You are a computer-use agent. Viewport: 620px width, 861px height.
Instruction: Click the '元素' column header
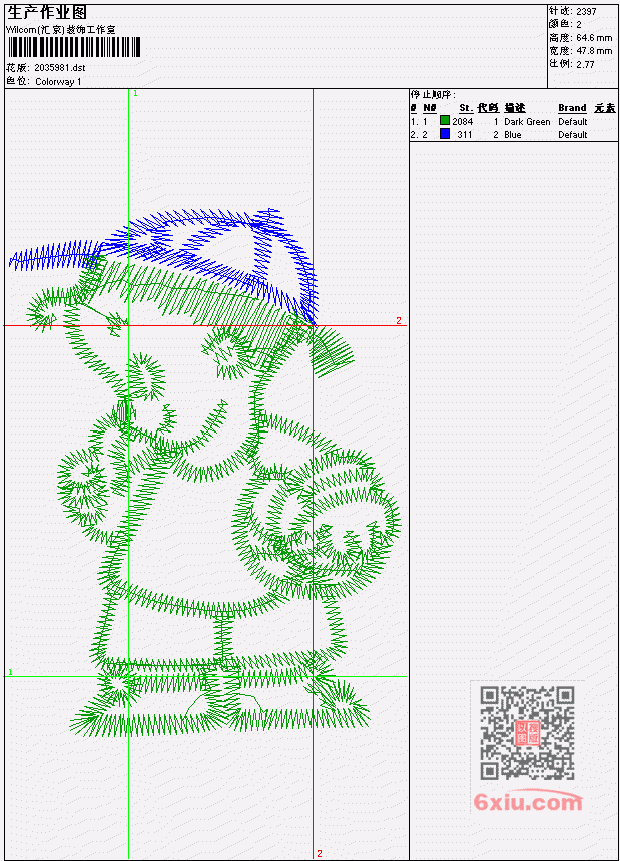coord(605,108)
